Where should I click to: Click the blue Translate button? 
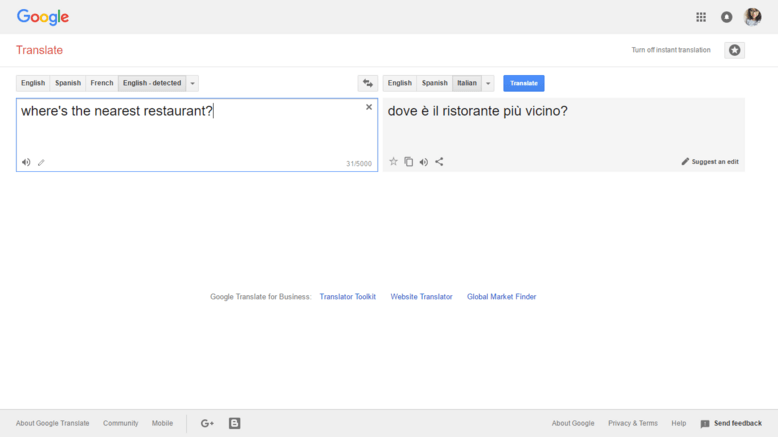(x=523, y=83)
